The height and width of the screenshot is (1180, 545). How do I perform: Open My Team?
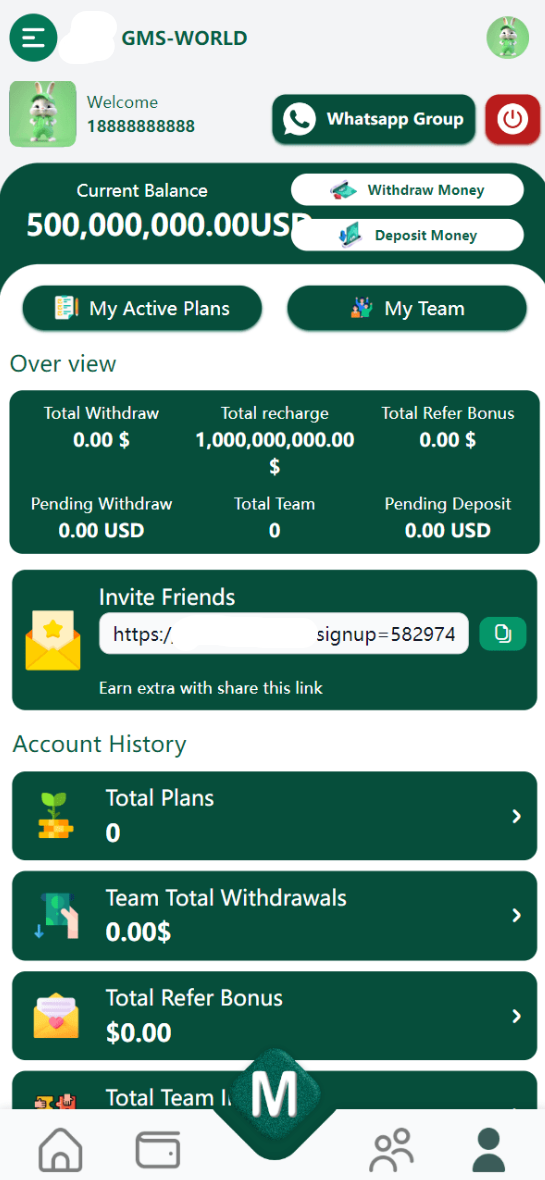pos(407,308)
